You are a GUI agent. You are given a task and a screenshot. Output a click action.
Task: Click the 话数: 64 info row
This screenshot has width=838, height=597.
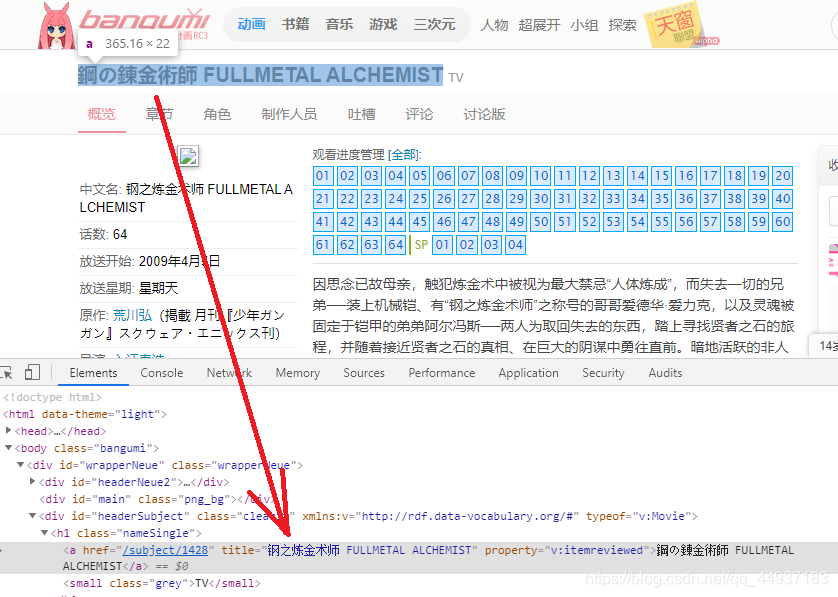click(188, 235)
